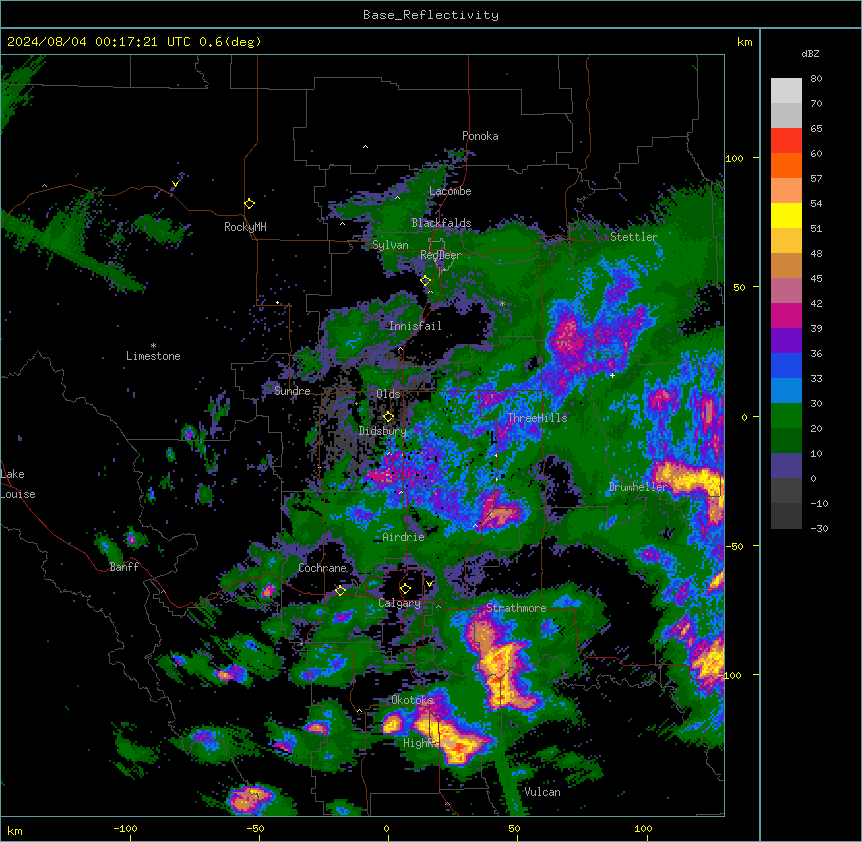Click the Innisfail label

[x=415, y=326]
